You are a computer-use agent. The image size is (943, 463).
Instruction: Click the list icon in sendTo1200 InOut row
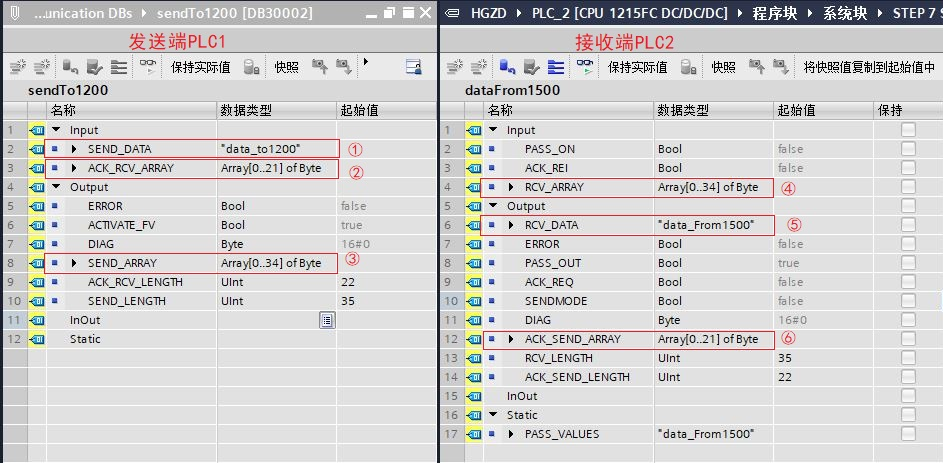point(327,320)
